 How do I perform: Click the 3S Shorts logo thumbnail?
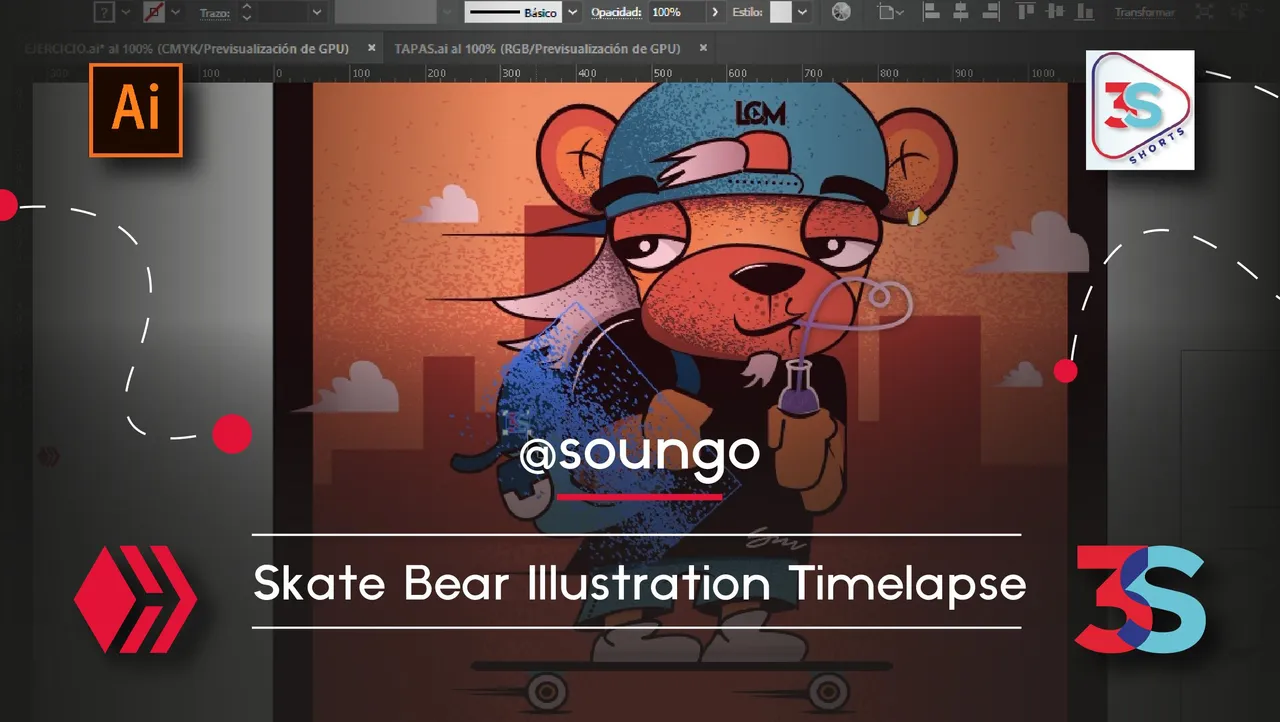pyautogui.click(x=1140, y=110)
